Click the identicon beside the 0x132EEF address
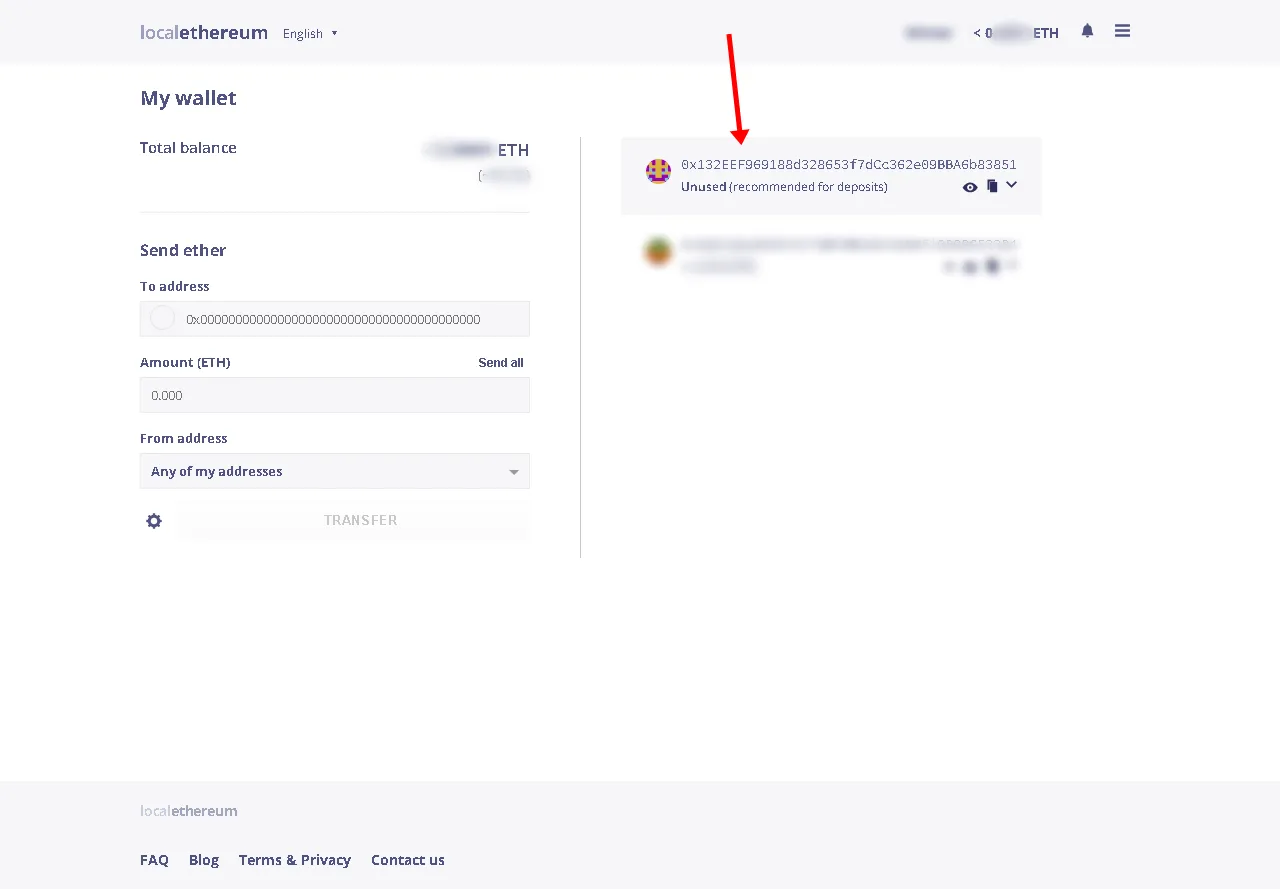Screen dimensions: 1280x889 pyautogui.click(x=658, y=171)
